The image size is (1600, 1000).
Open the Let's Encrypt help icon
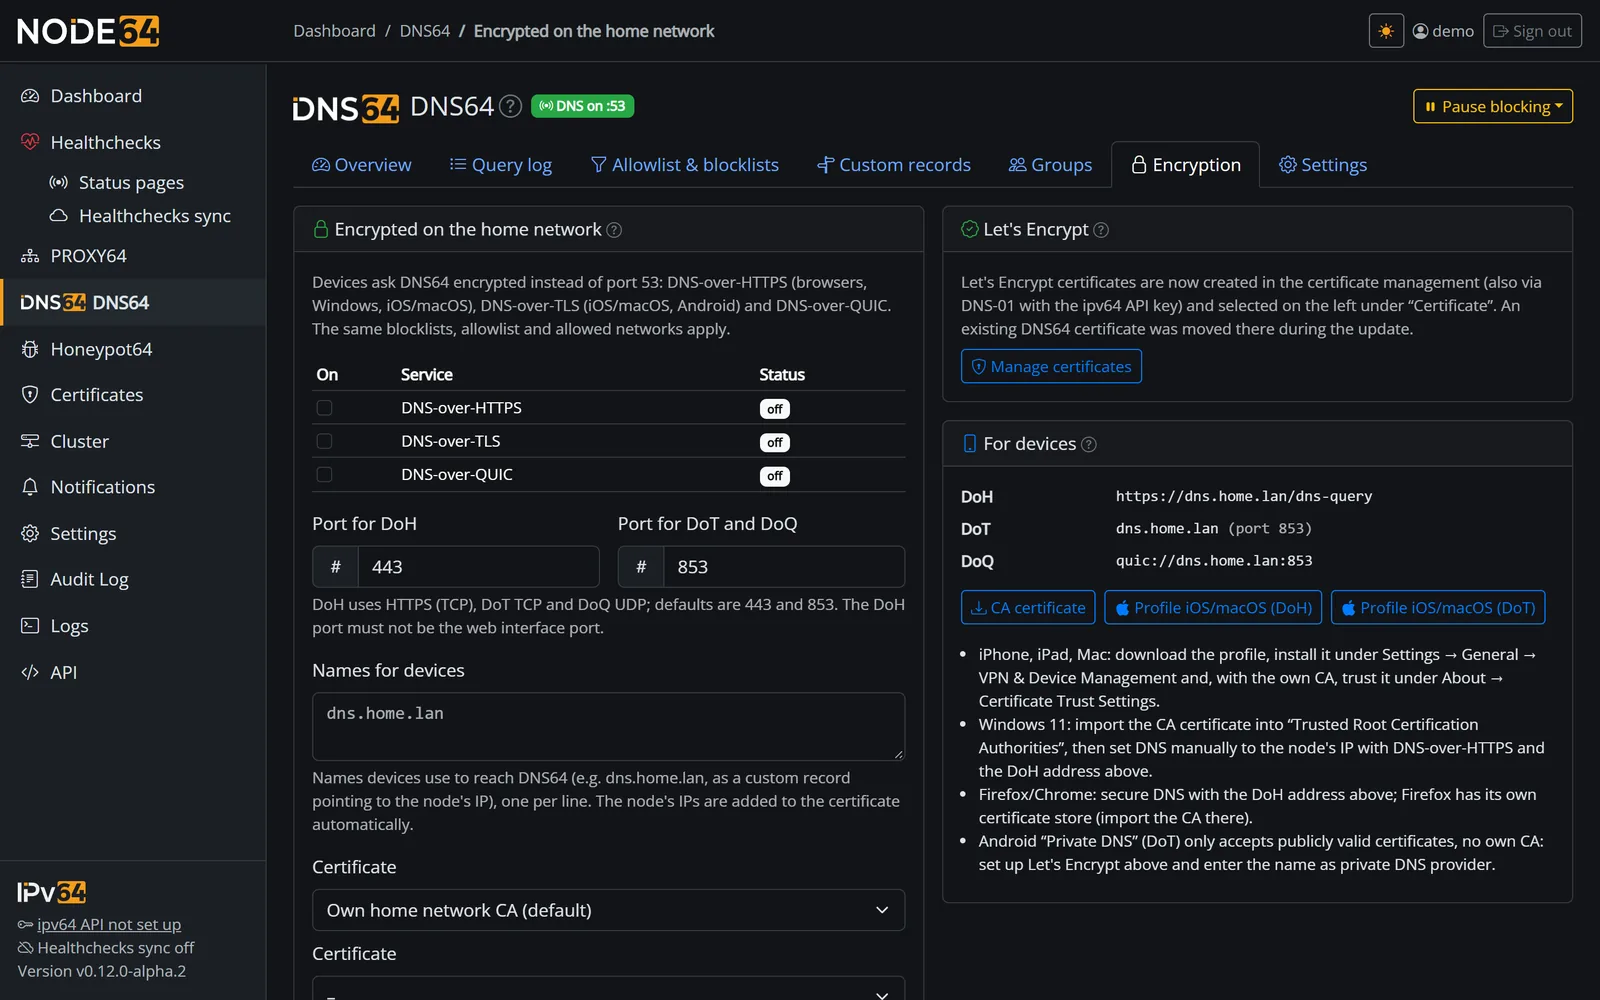pyautogui.click(x=1101, y=230)
